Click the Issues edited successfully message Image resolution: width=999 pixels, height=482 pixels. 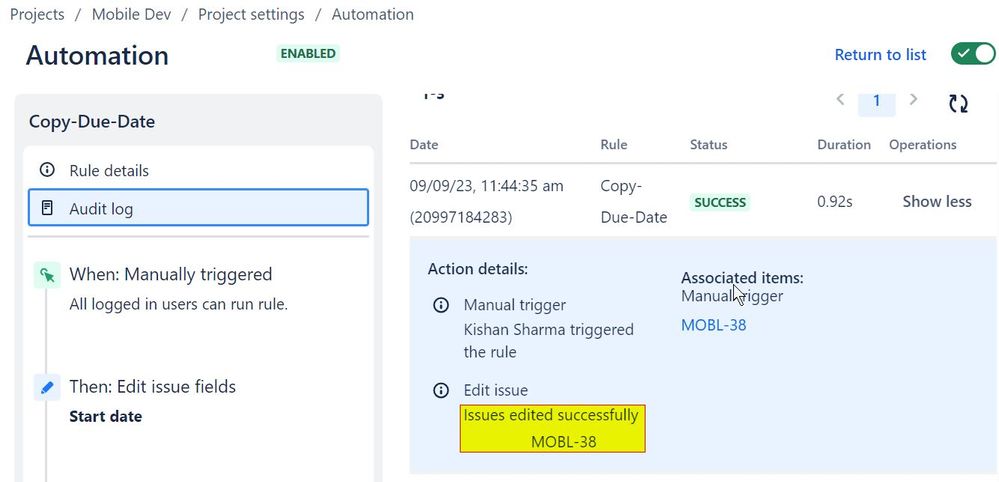[x=550, y=415]
